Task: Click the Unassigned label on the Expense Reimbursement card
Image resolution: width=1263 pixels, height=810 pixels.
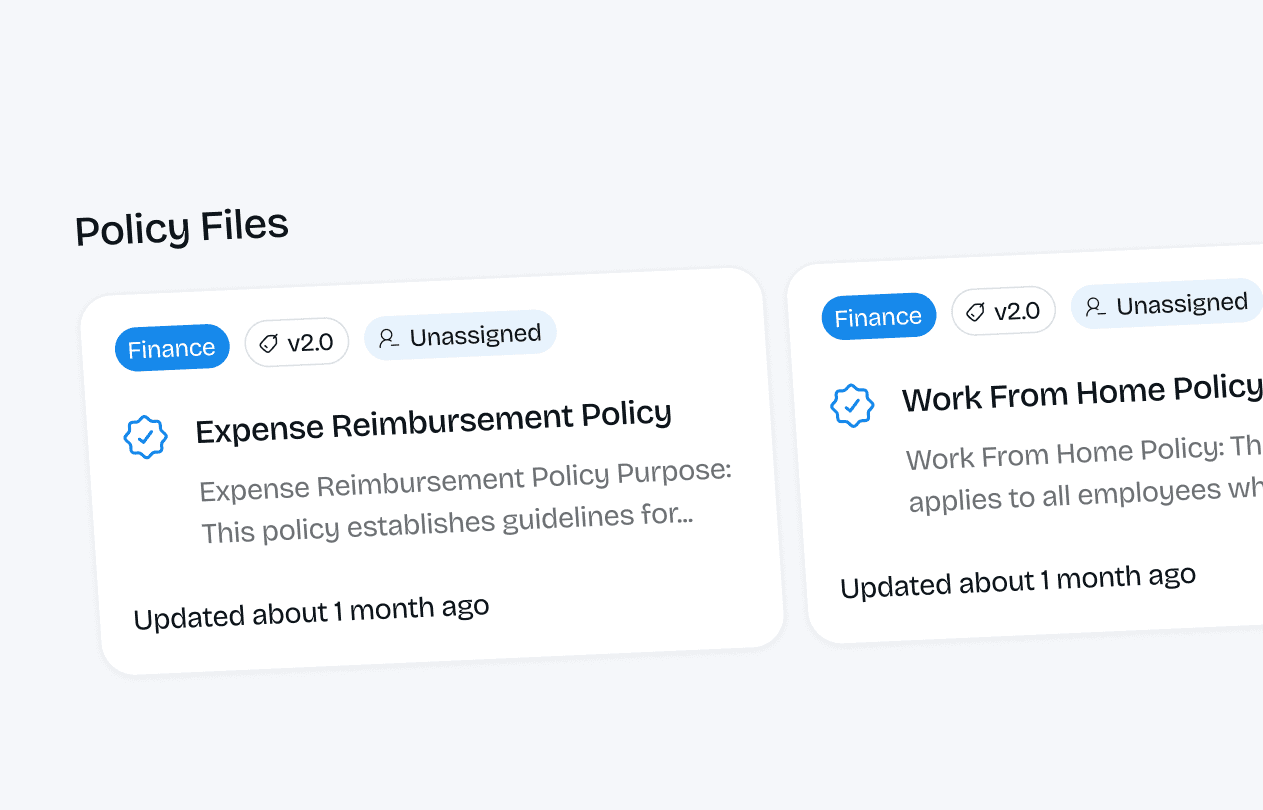Action: click(x=475, y=335)
